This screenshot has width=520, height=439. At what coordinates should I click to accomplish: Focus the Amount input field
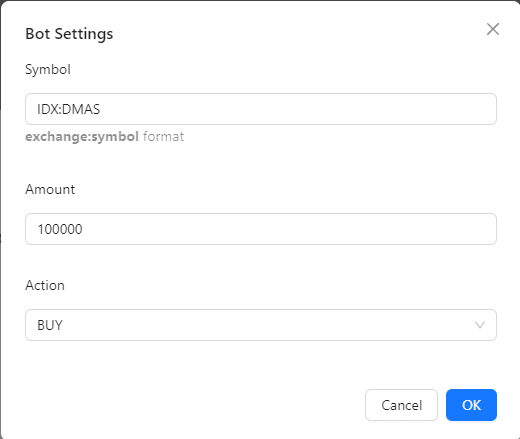coord(261,229)
